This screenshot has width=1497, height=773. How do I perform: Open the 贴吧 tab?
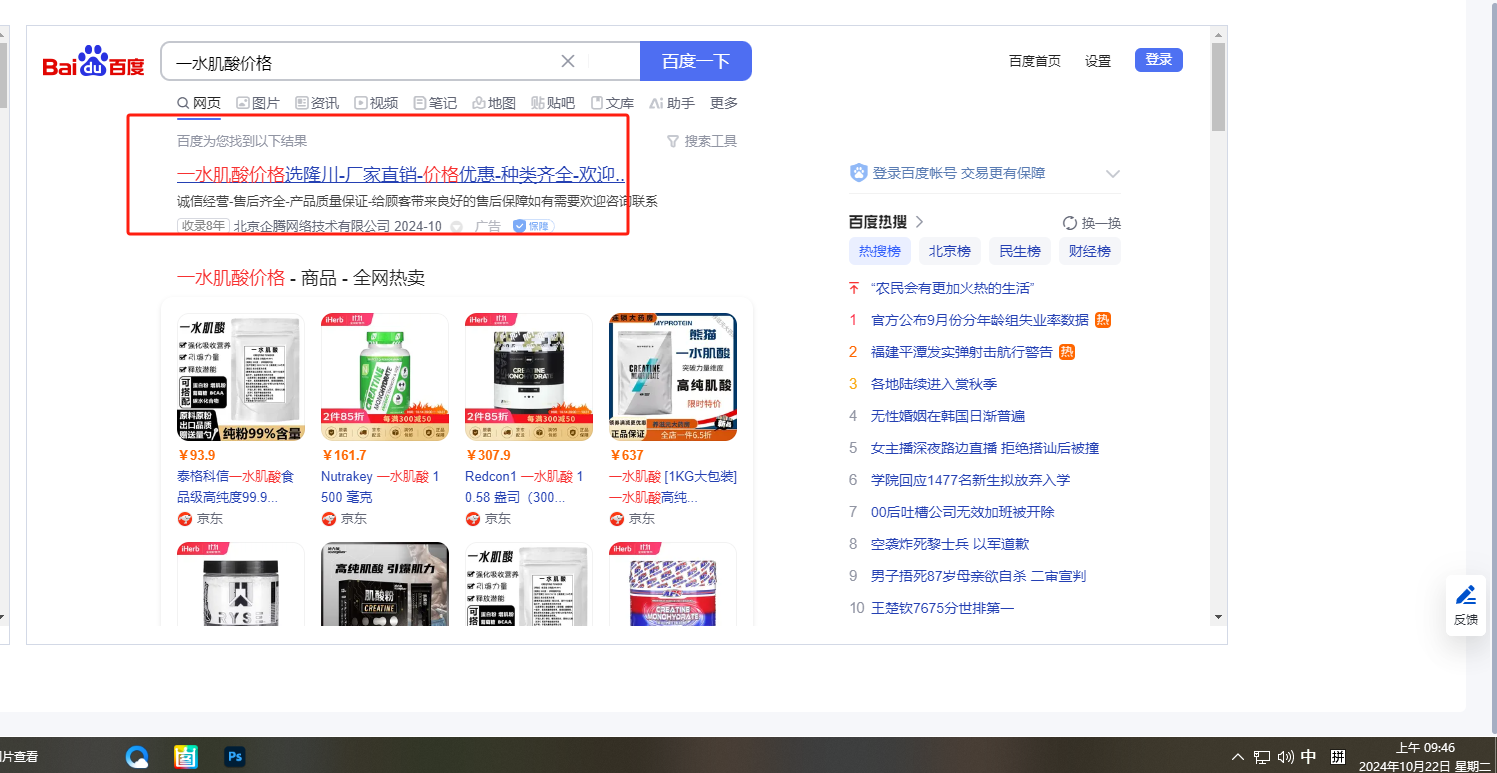553,103
